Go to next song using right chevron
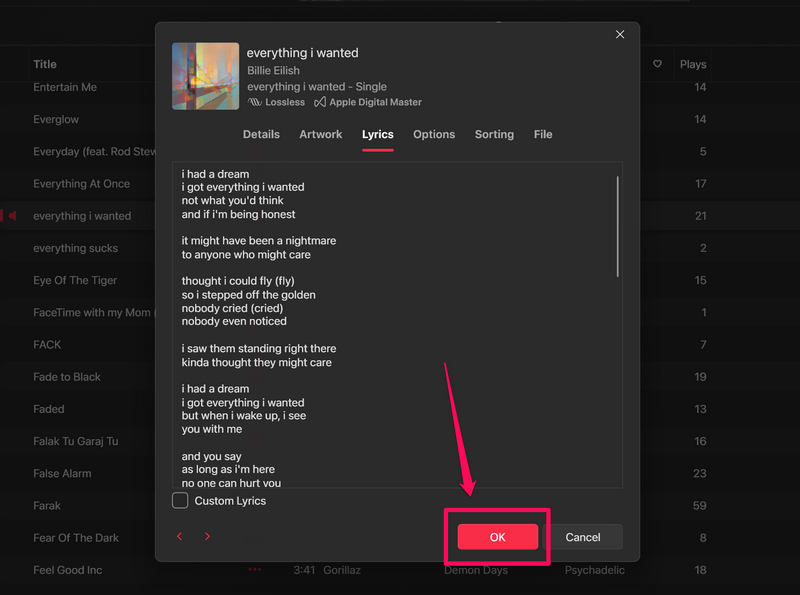Screen dimensions: 800x595 pos(207,537)
